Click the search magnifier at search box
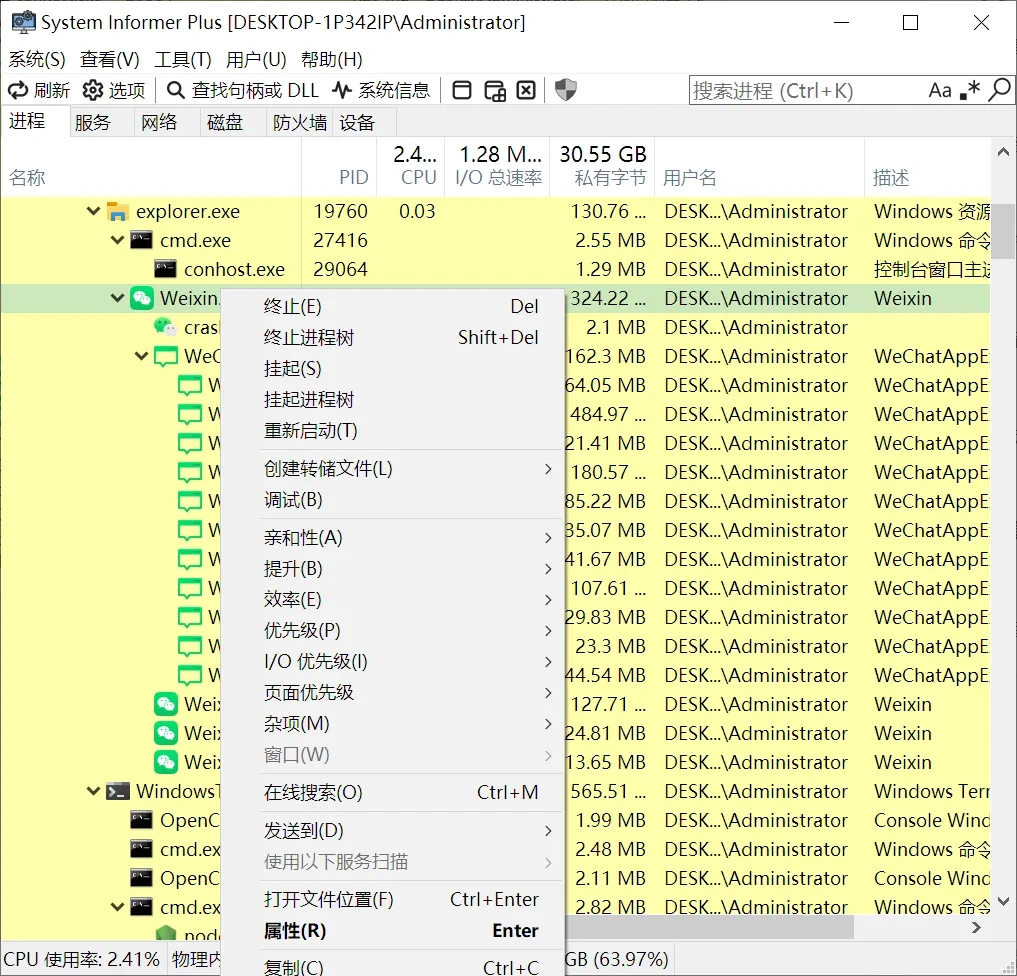 [999, 90]
